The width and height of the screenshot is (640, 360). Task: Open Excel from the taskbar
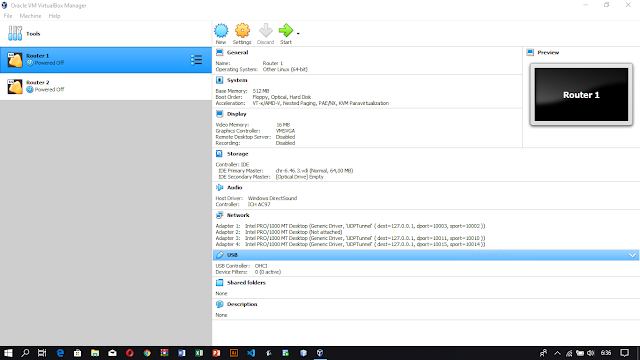pyautogui.click(x=199, y=353)
